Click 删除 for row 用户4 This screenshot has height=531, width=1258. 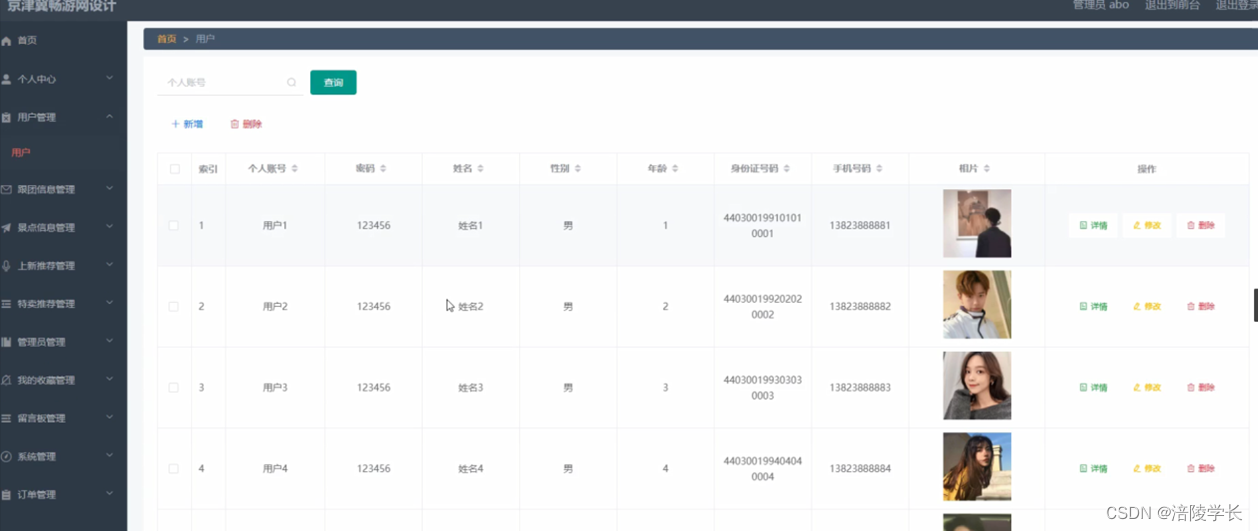[x=1200, y=469]
